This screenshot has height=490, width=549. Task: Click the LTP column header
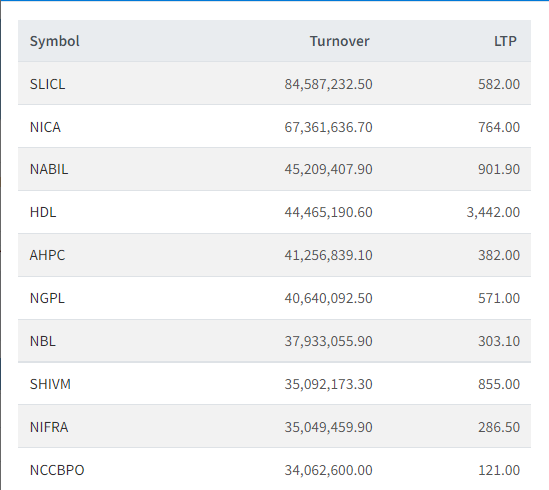point(505,41)
